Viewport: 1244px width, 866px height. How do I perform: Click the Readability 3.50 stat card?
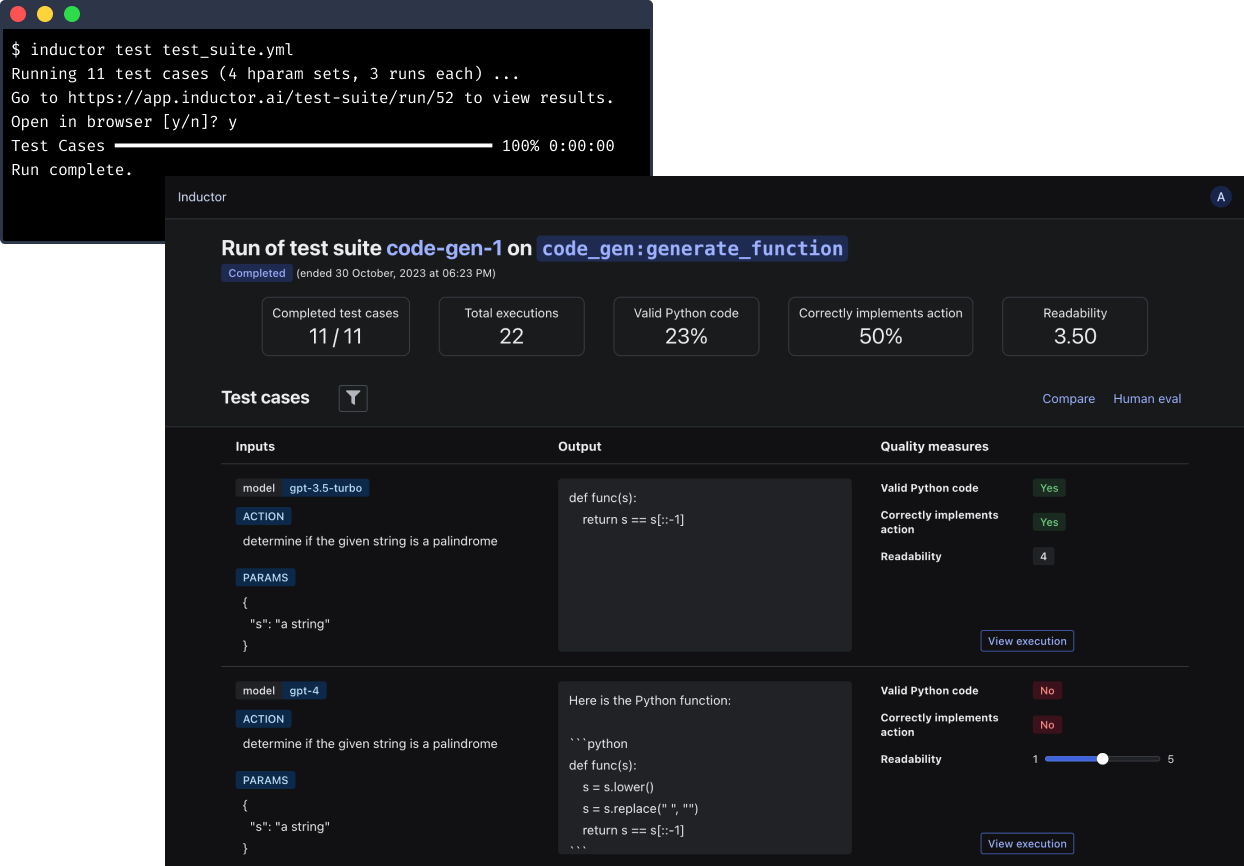(1075, 326)
